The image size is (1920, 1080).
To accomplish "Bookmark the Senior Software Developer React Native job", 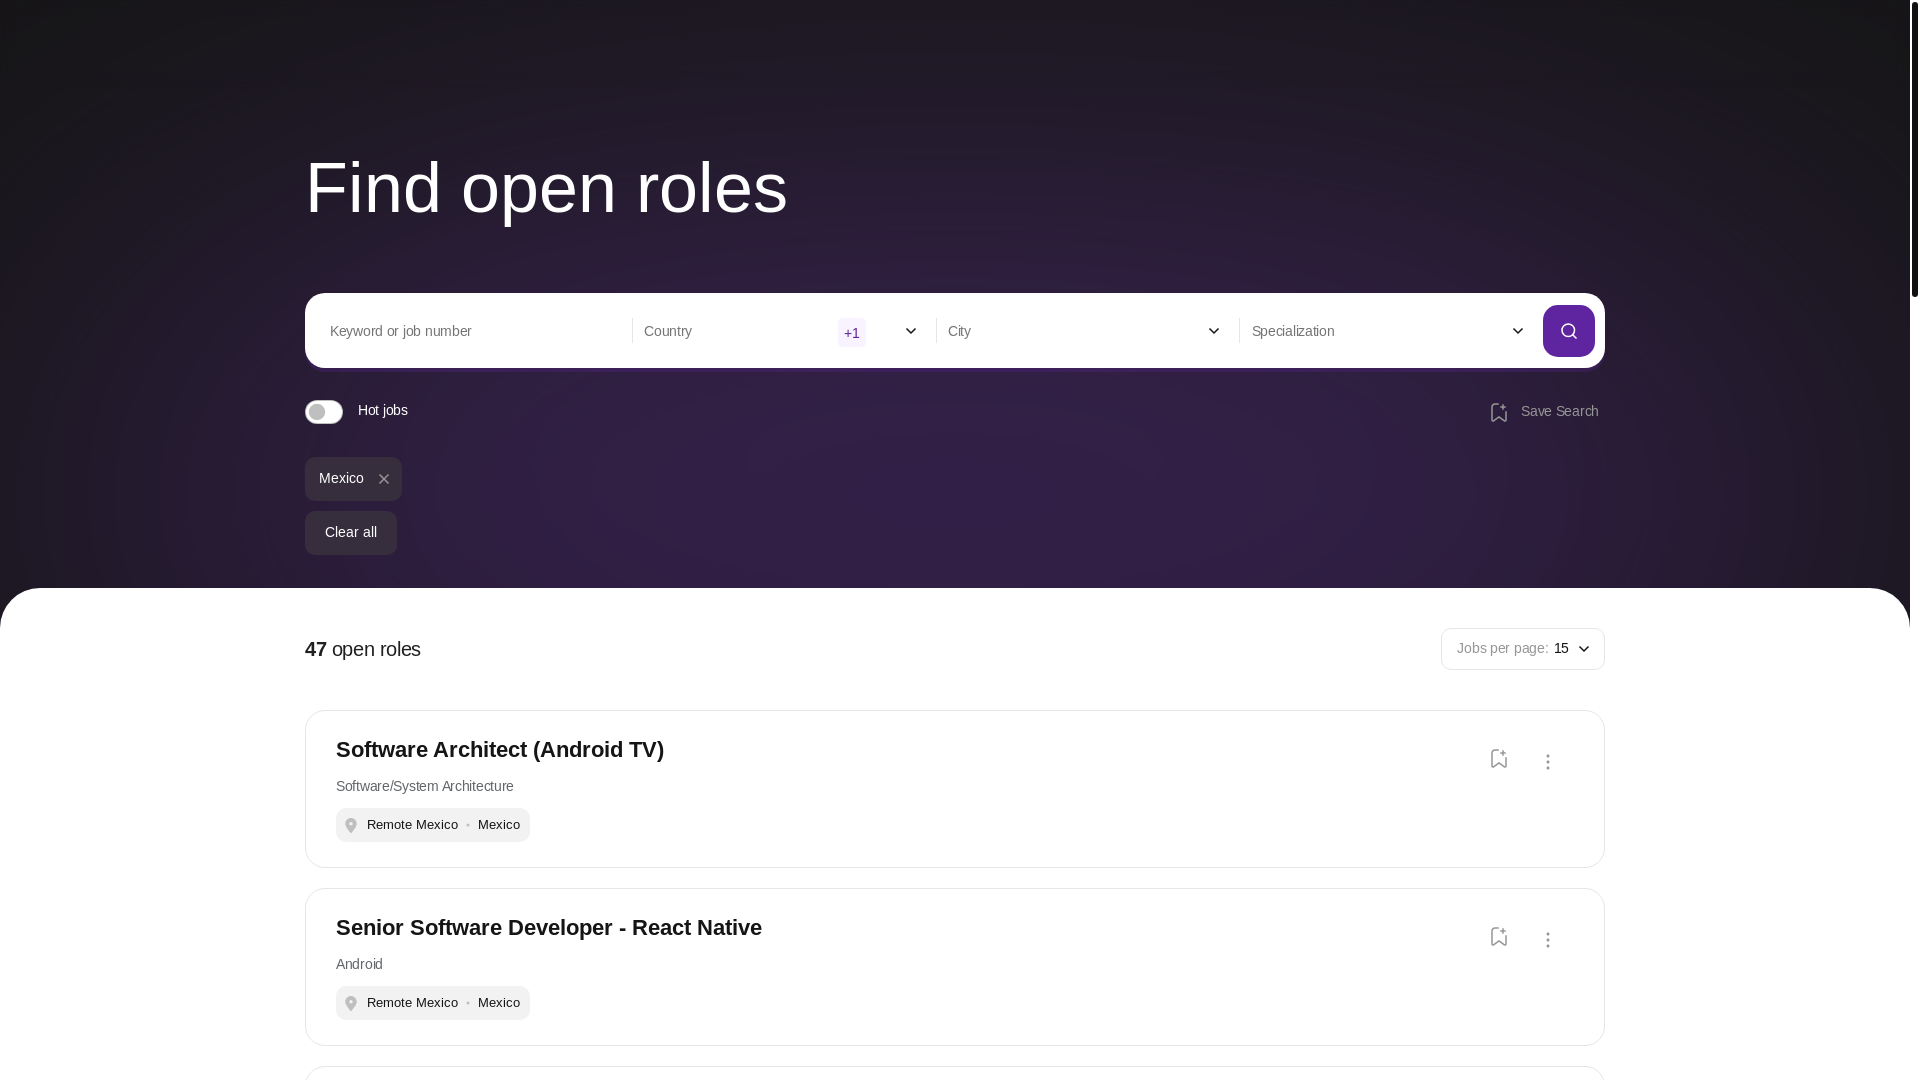I will [1498, 936].
